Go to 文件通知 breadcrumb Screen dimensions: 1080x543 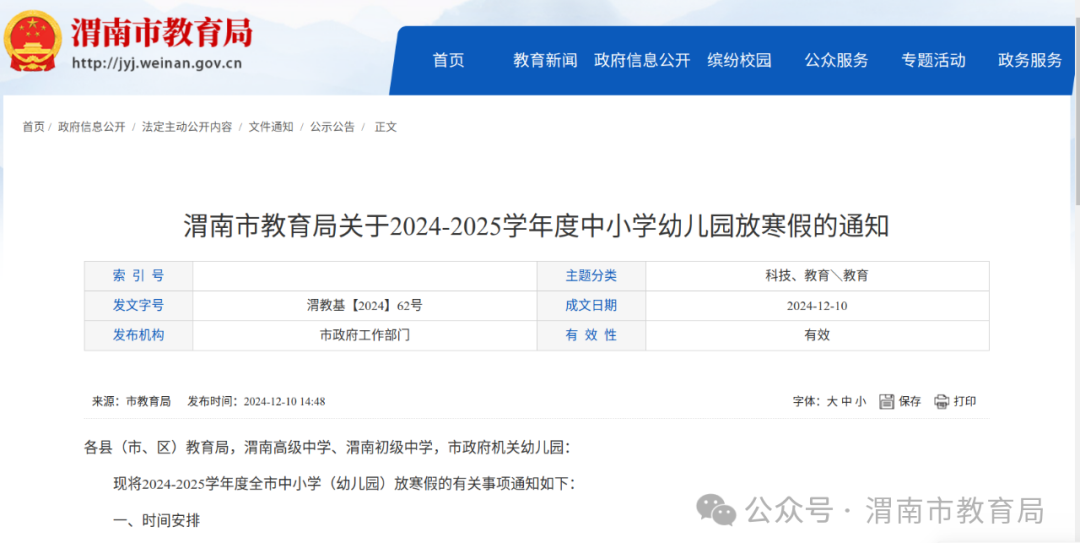[271, 127]
